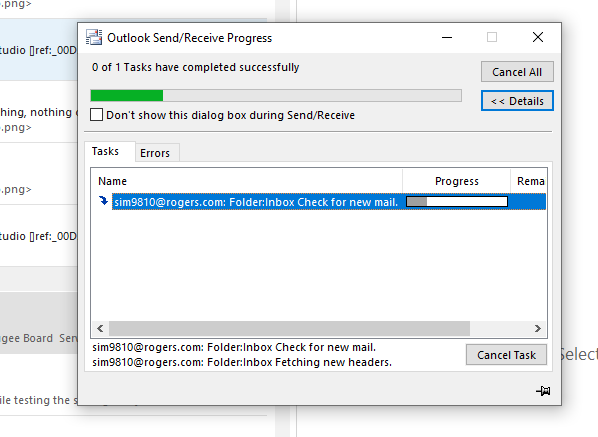Click the pushpin icon at dialog bottom

click(543, 391)
